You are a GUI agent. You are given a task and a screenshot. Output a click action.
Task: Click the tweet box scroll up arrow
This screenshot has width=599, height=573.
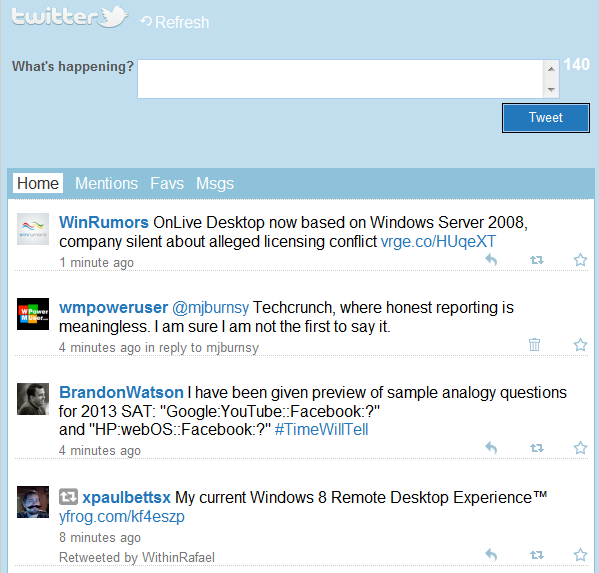coord(551,69)
